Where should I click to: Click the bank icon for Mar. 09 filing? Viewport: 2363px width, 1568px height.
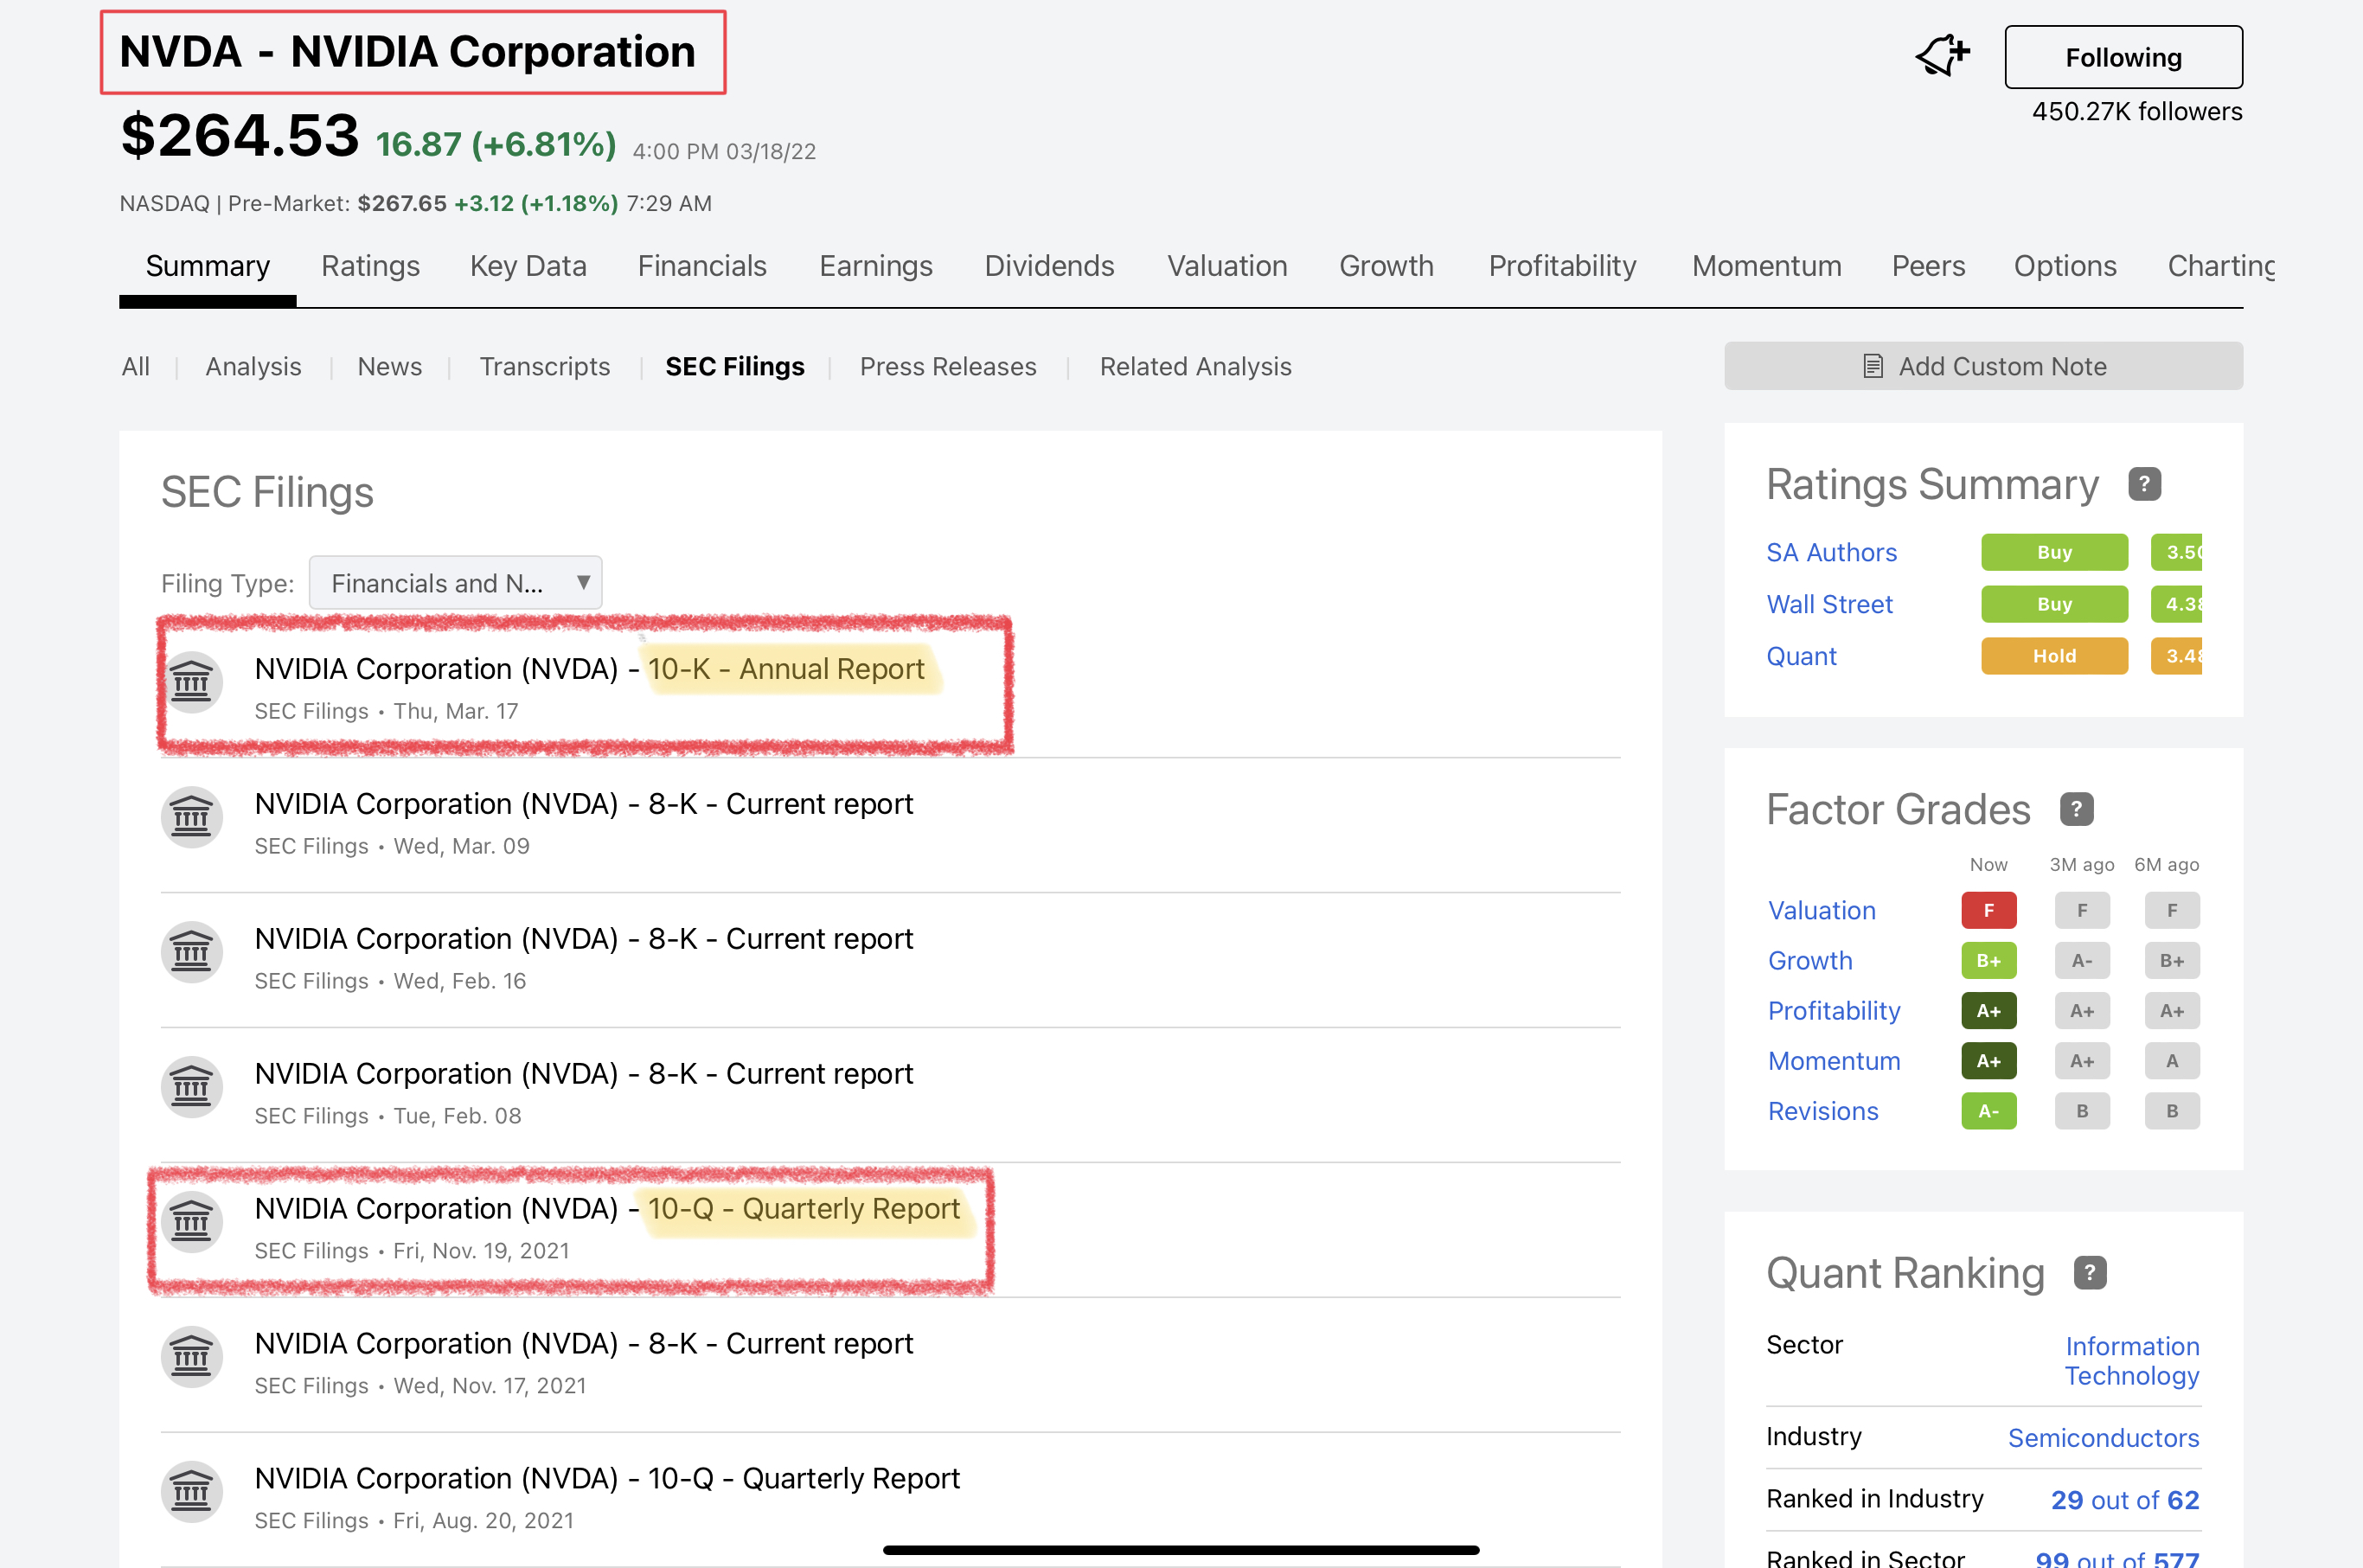click(191, 818)
